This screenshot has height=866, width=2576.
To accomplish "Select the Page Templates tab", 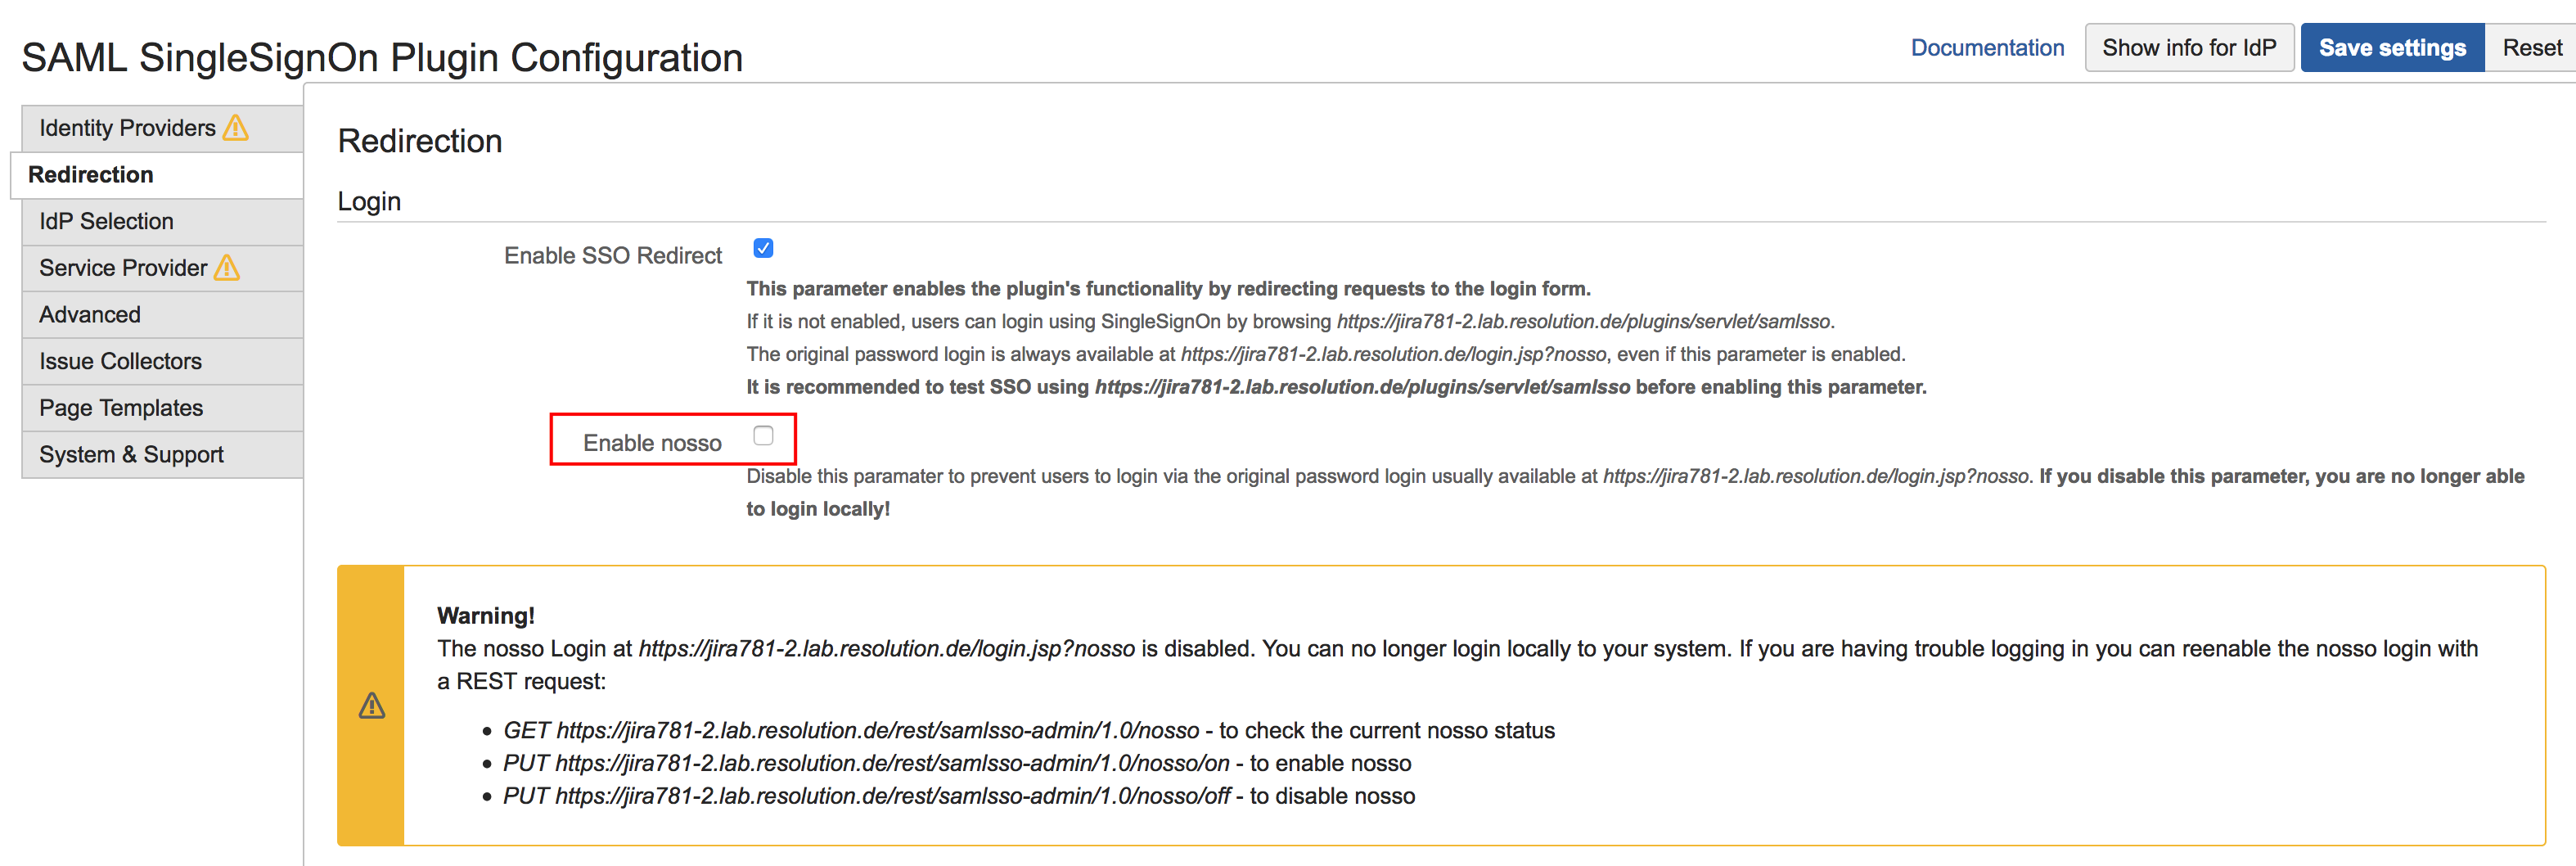I will pos(121,408).
